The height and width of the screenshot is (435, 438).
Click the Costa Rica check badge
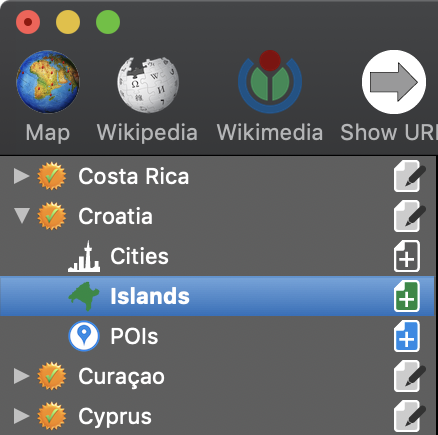(x=51, y=176)
